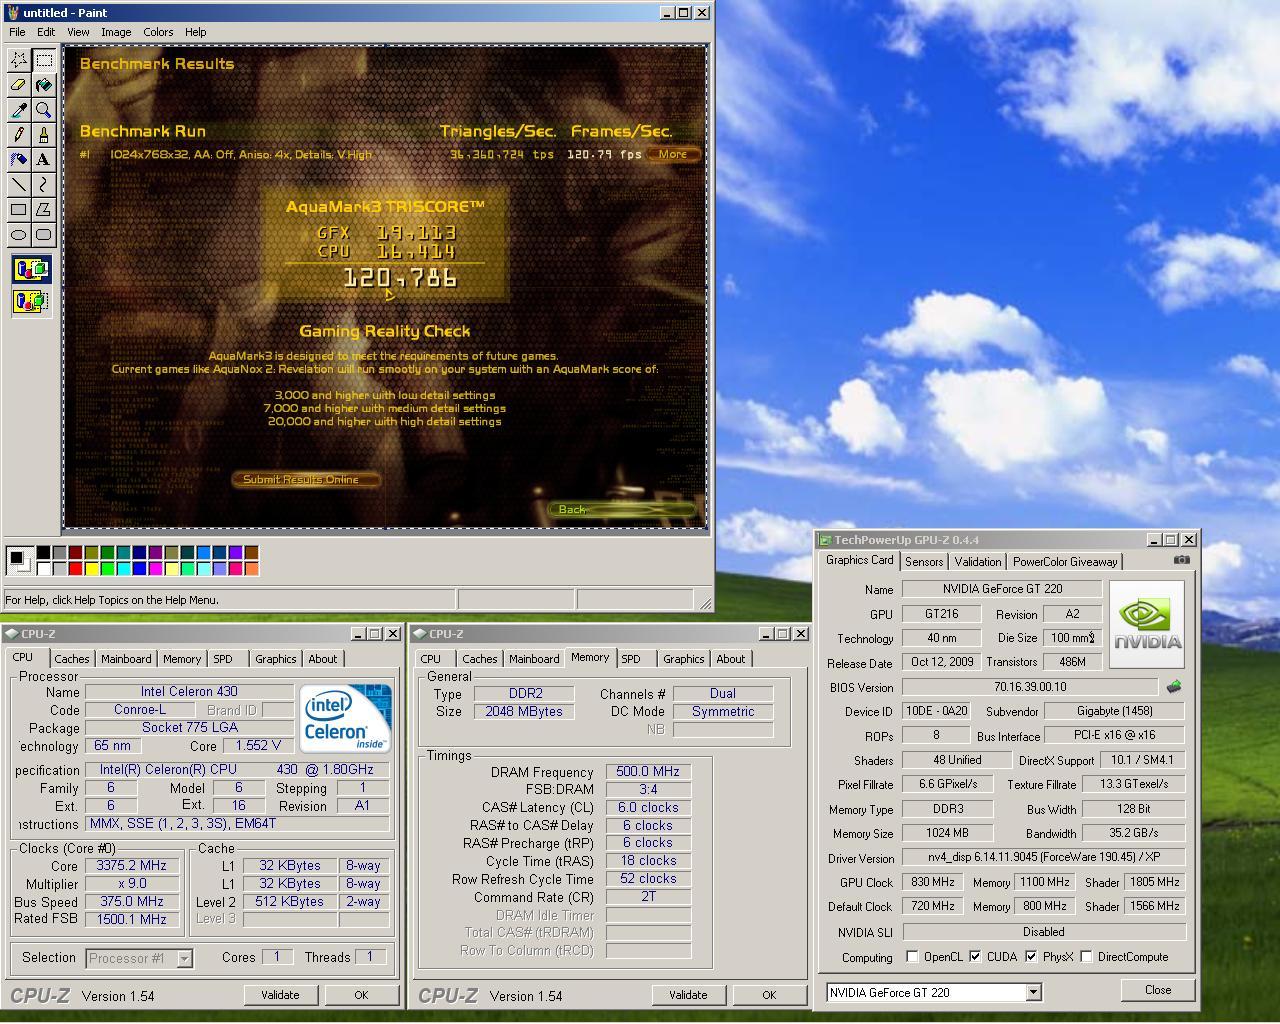1280x1024 pixels.
Task: Open the Image menu in Paint
Action: tap(116, 32)
